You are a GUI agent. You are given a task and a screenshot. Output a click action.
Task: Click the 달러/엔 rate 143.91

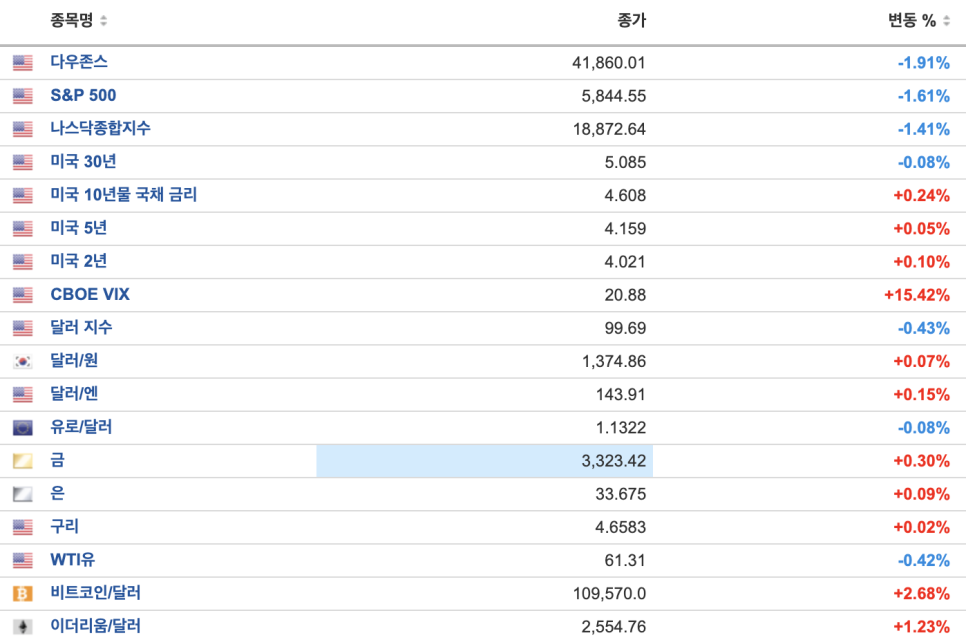(x=621, y=395)
